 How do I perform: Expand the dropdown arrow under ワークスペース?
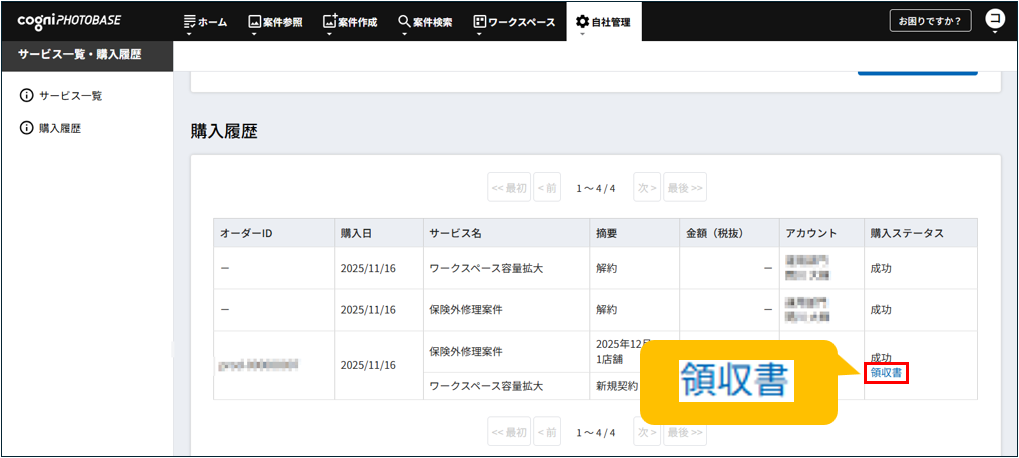click(x=479, y=35)
